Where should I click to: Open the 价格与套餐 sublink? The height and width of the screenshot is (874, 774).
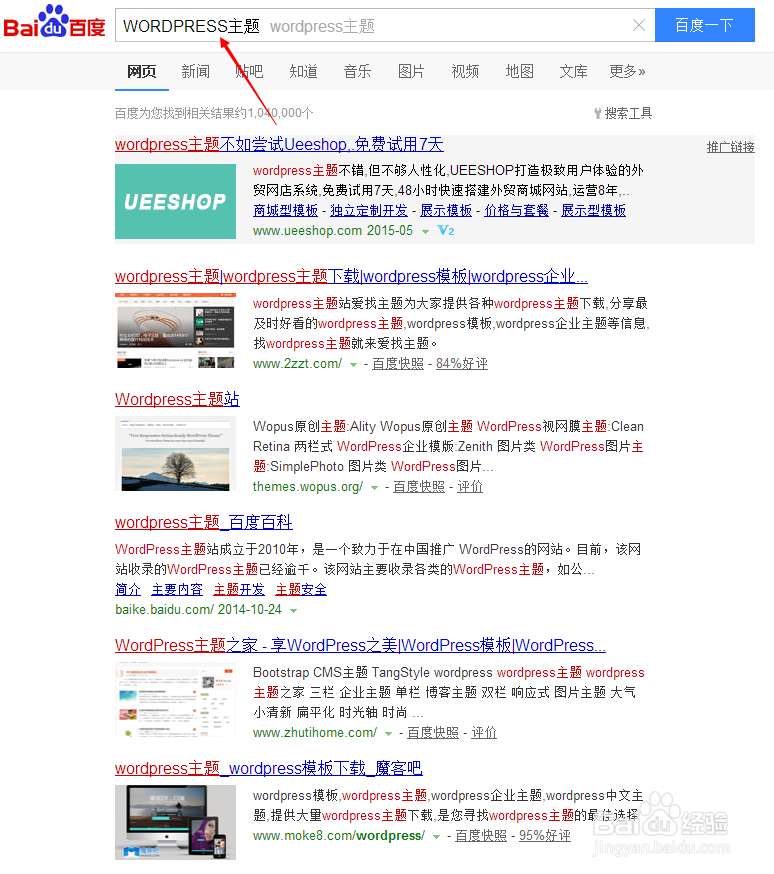pyautogui.click(x=517, y=210)
